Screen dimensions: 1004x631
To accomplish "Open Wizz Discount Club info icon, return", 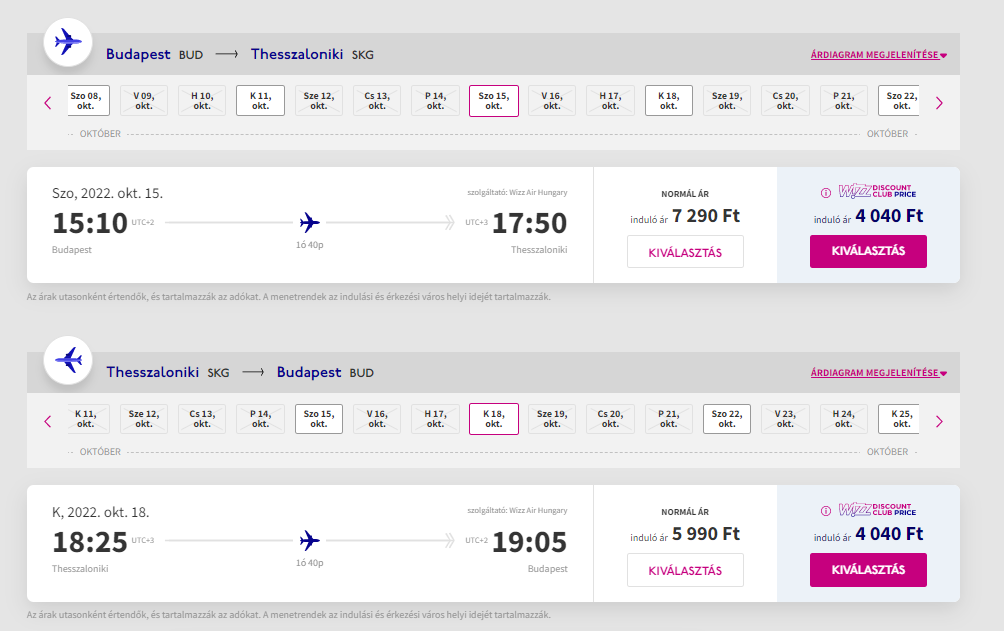I will point(826,511).
